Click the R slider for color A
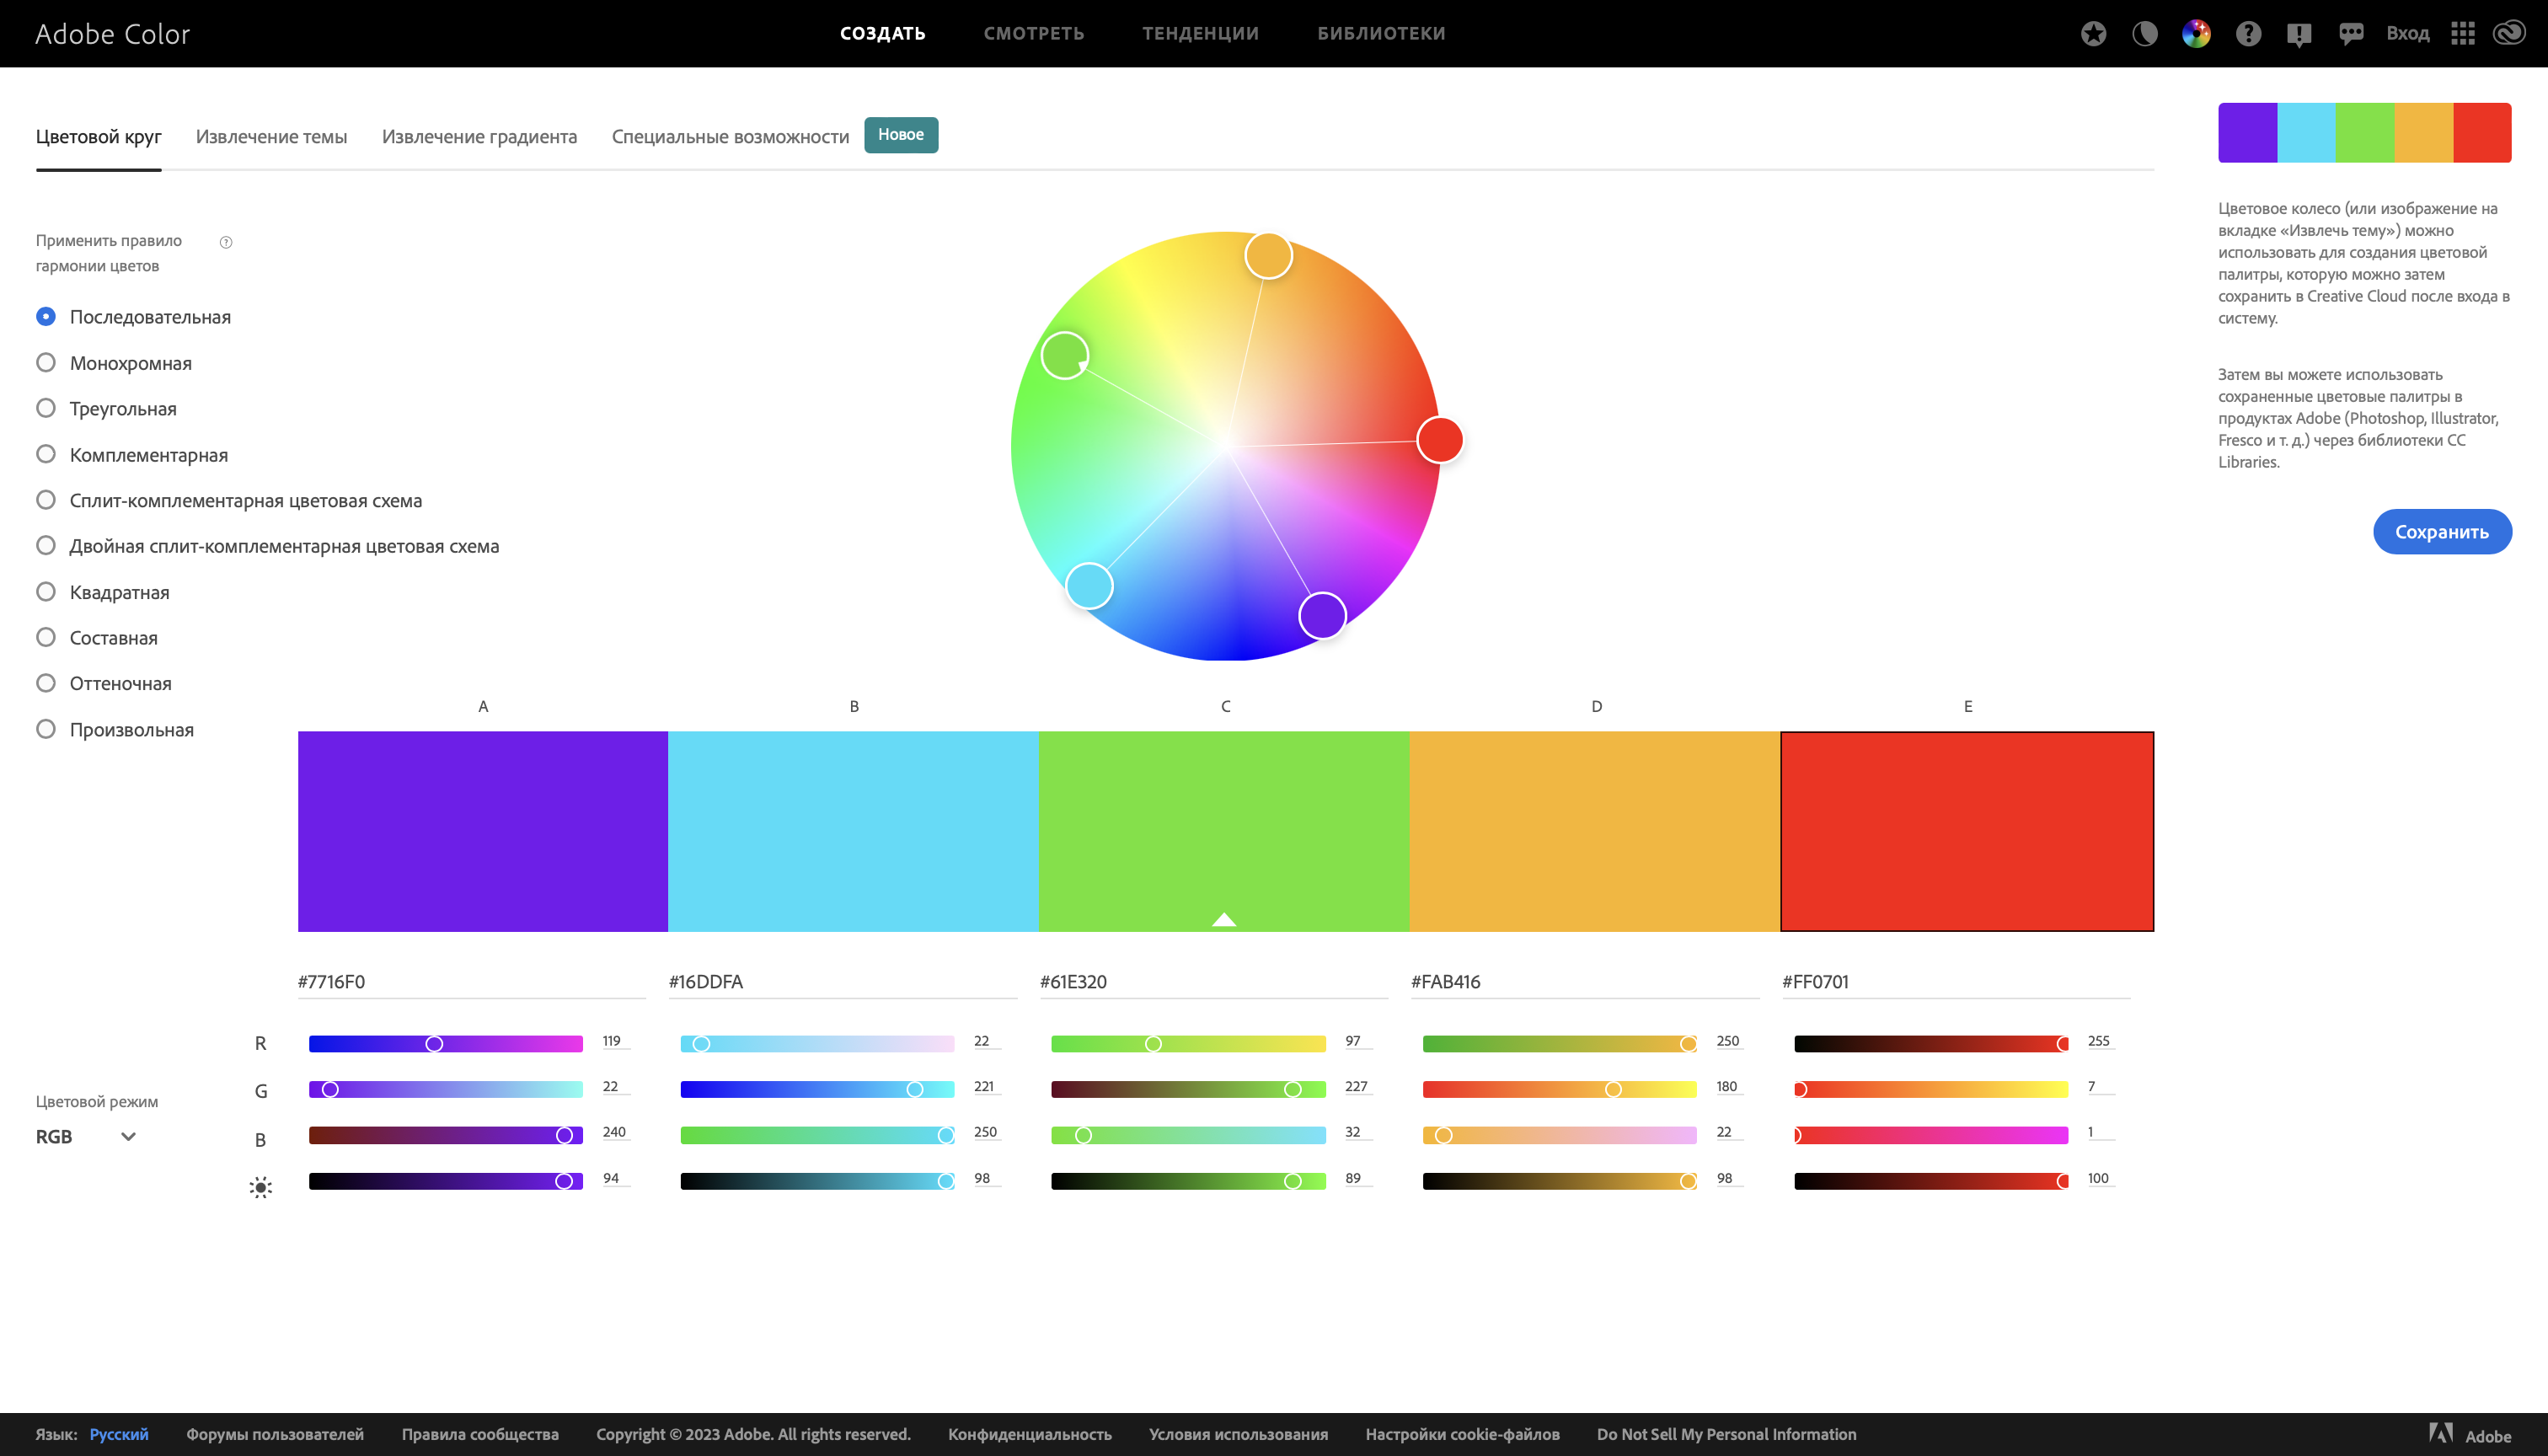The width and height of the screenshot is (2548, 1456). 446,1044
